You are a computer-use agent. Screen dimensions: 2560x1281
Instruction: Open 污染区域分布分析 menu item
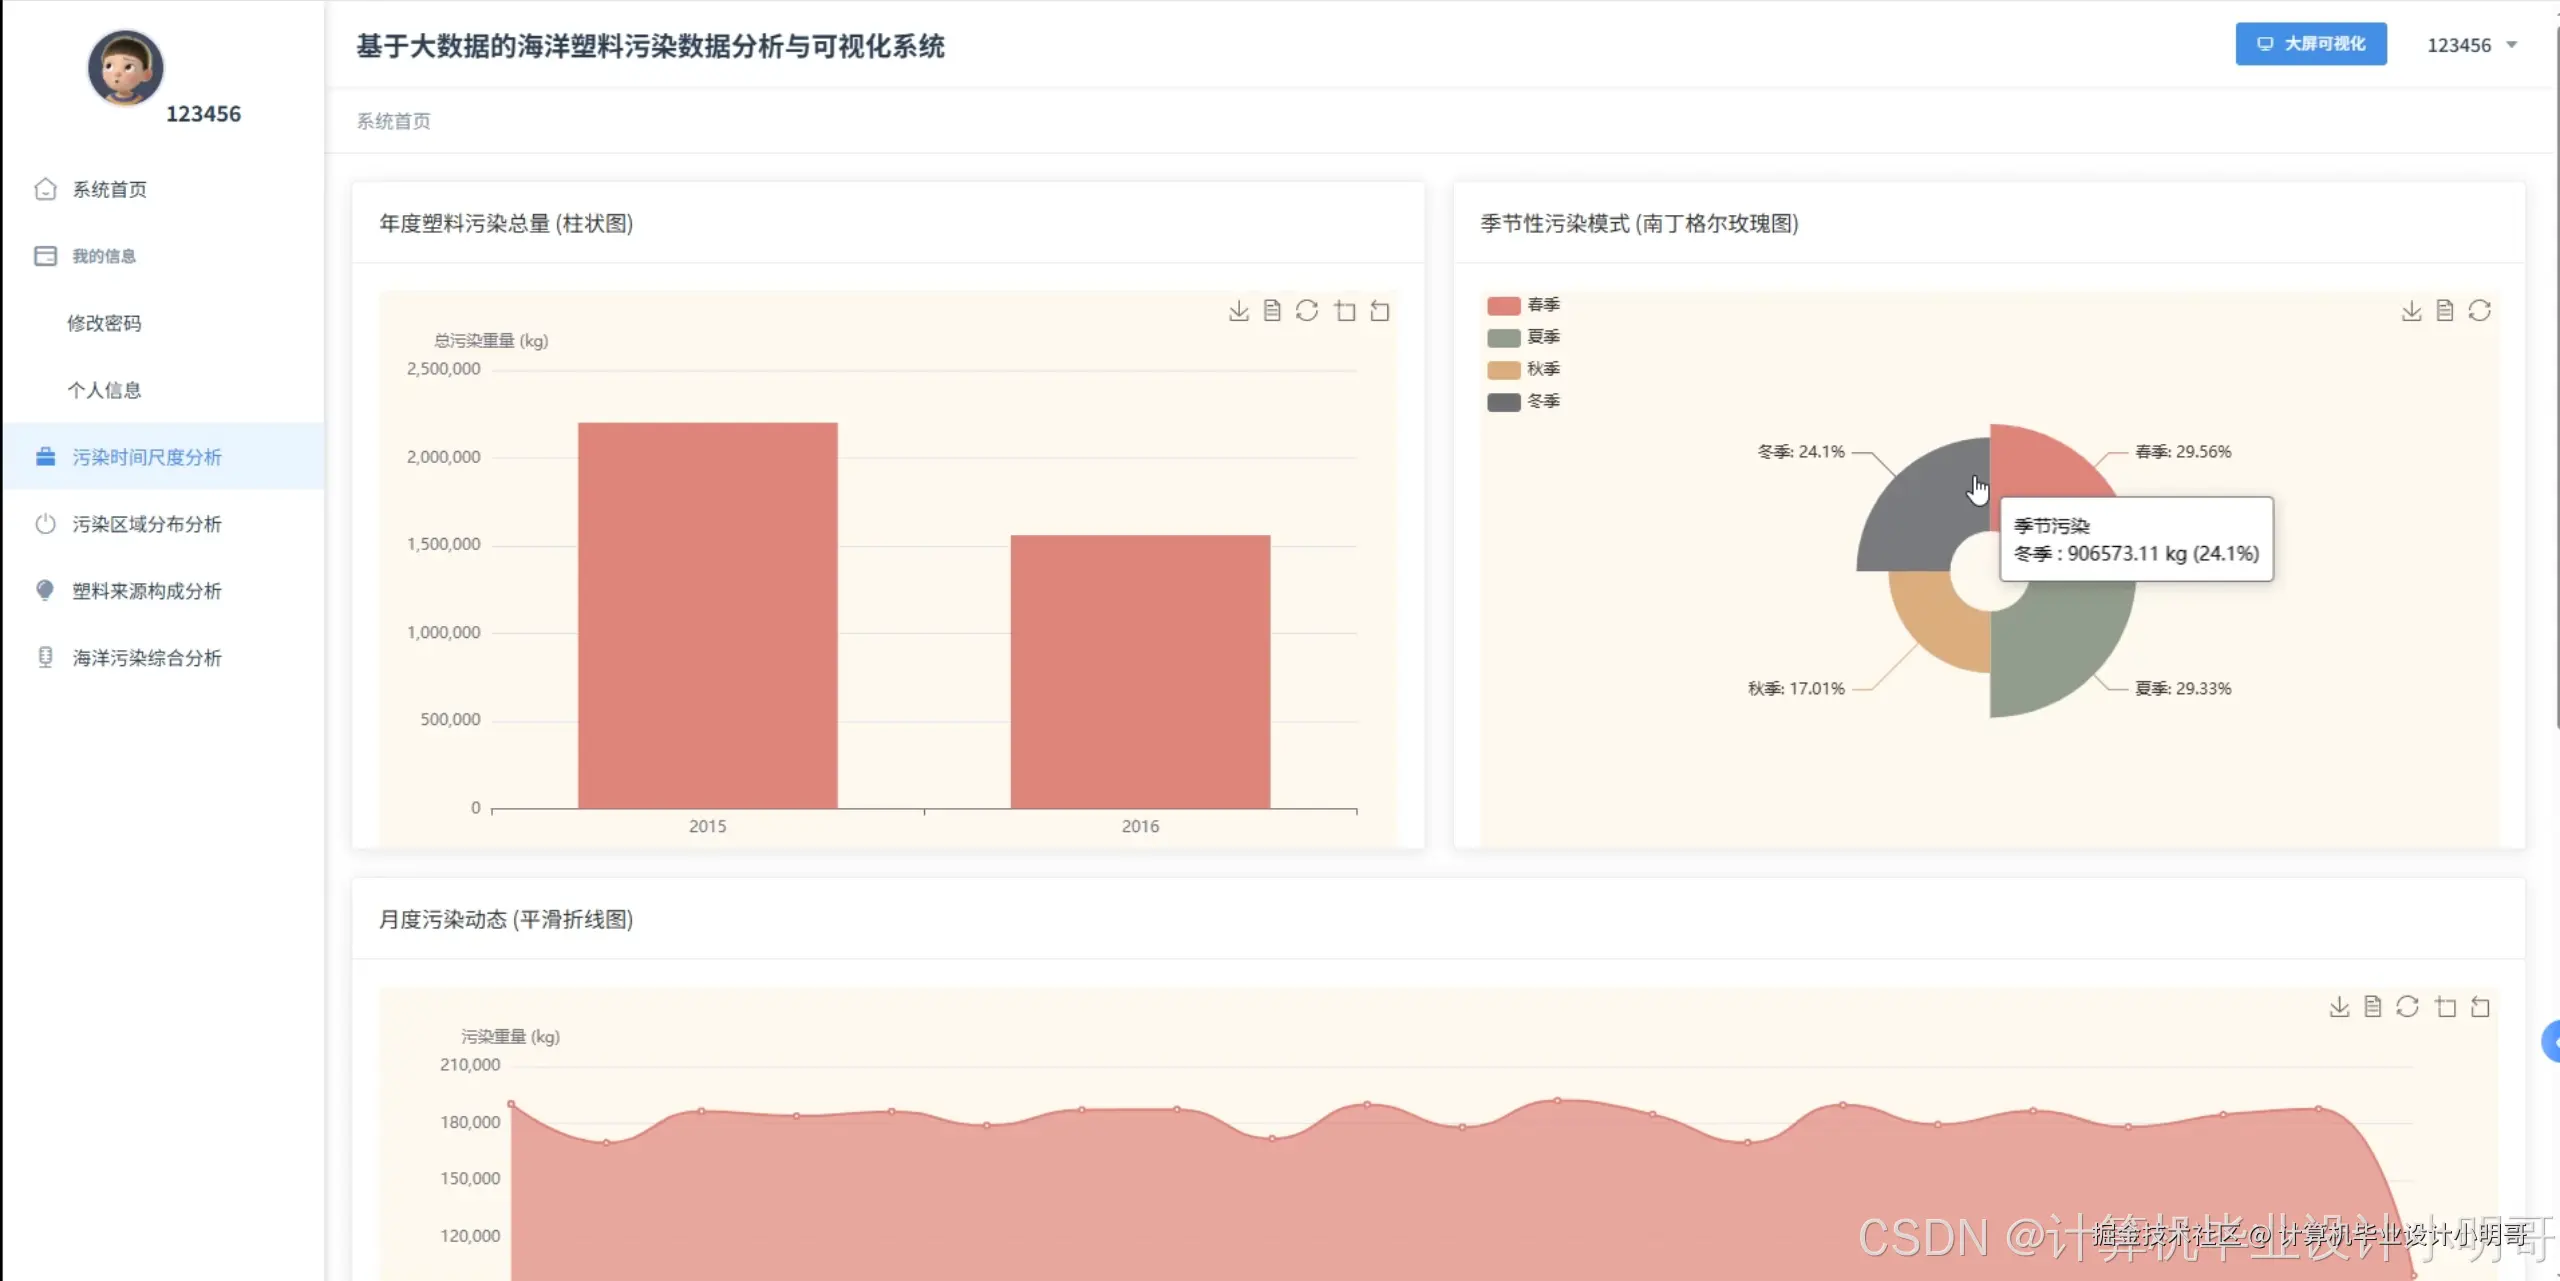(146, 524)
